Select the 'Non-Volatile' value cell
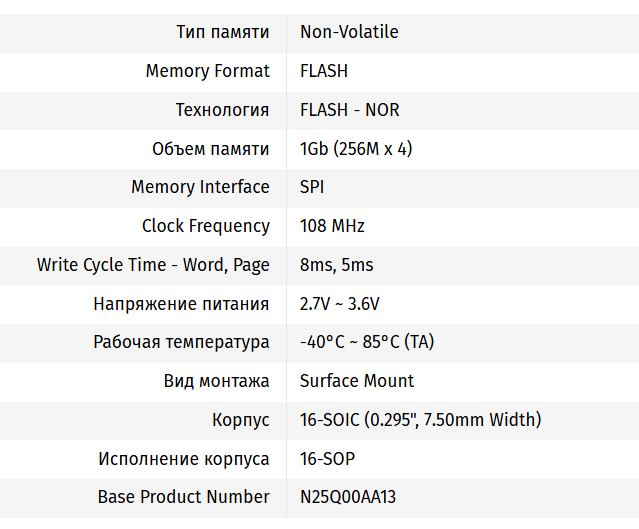 [349, 32]
